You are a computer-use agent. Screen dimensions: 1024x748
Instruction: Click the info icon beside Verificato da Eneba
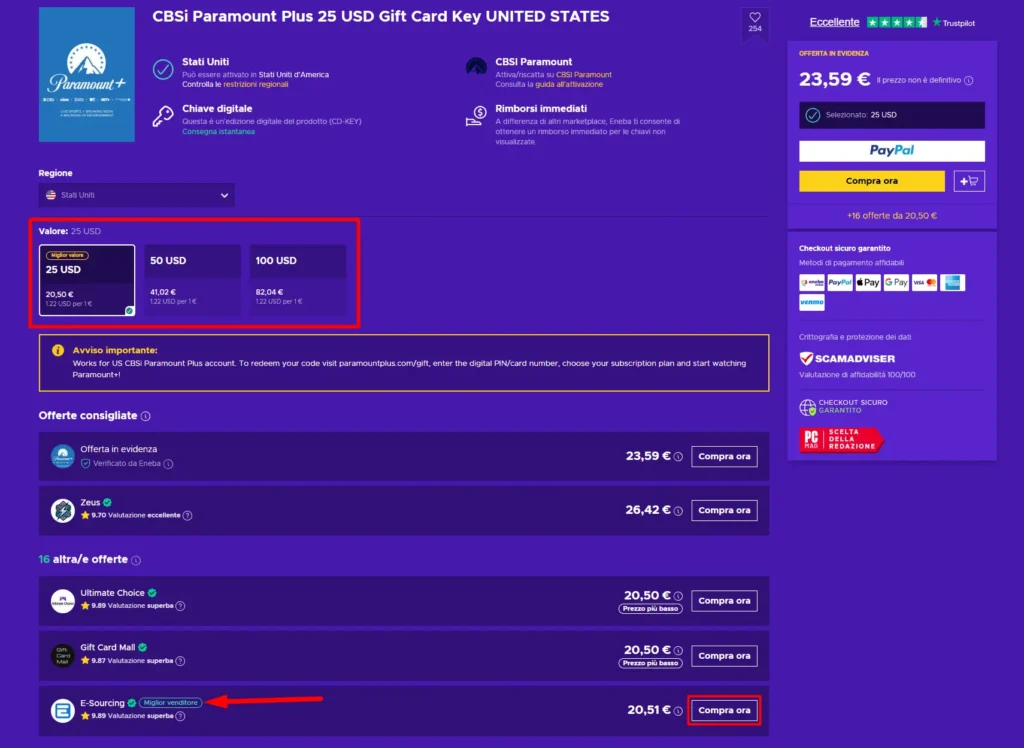coord(168,464)
